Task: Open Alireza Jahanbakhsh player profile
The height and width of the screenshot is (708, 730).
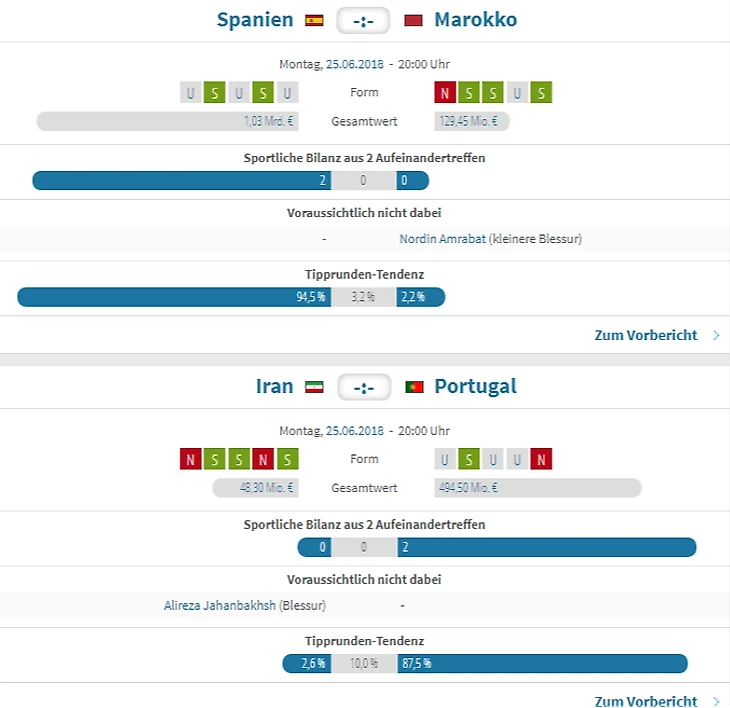Action: 220,605
